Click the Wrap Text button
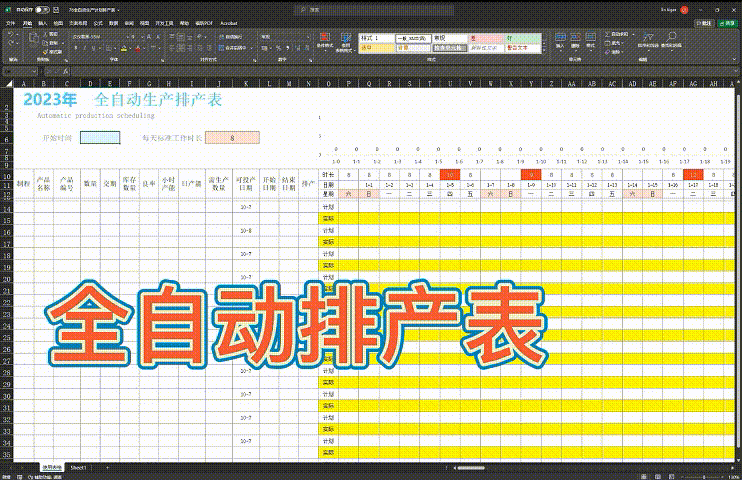The width and height of the screenshot is (742, 480). (231, 36)
